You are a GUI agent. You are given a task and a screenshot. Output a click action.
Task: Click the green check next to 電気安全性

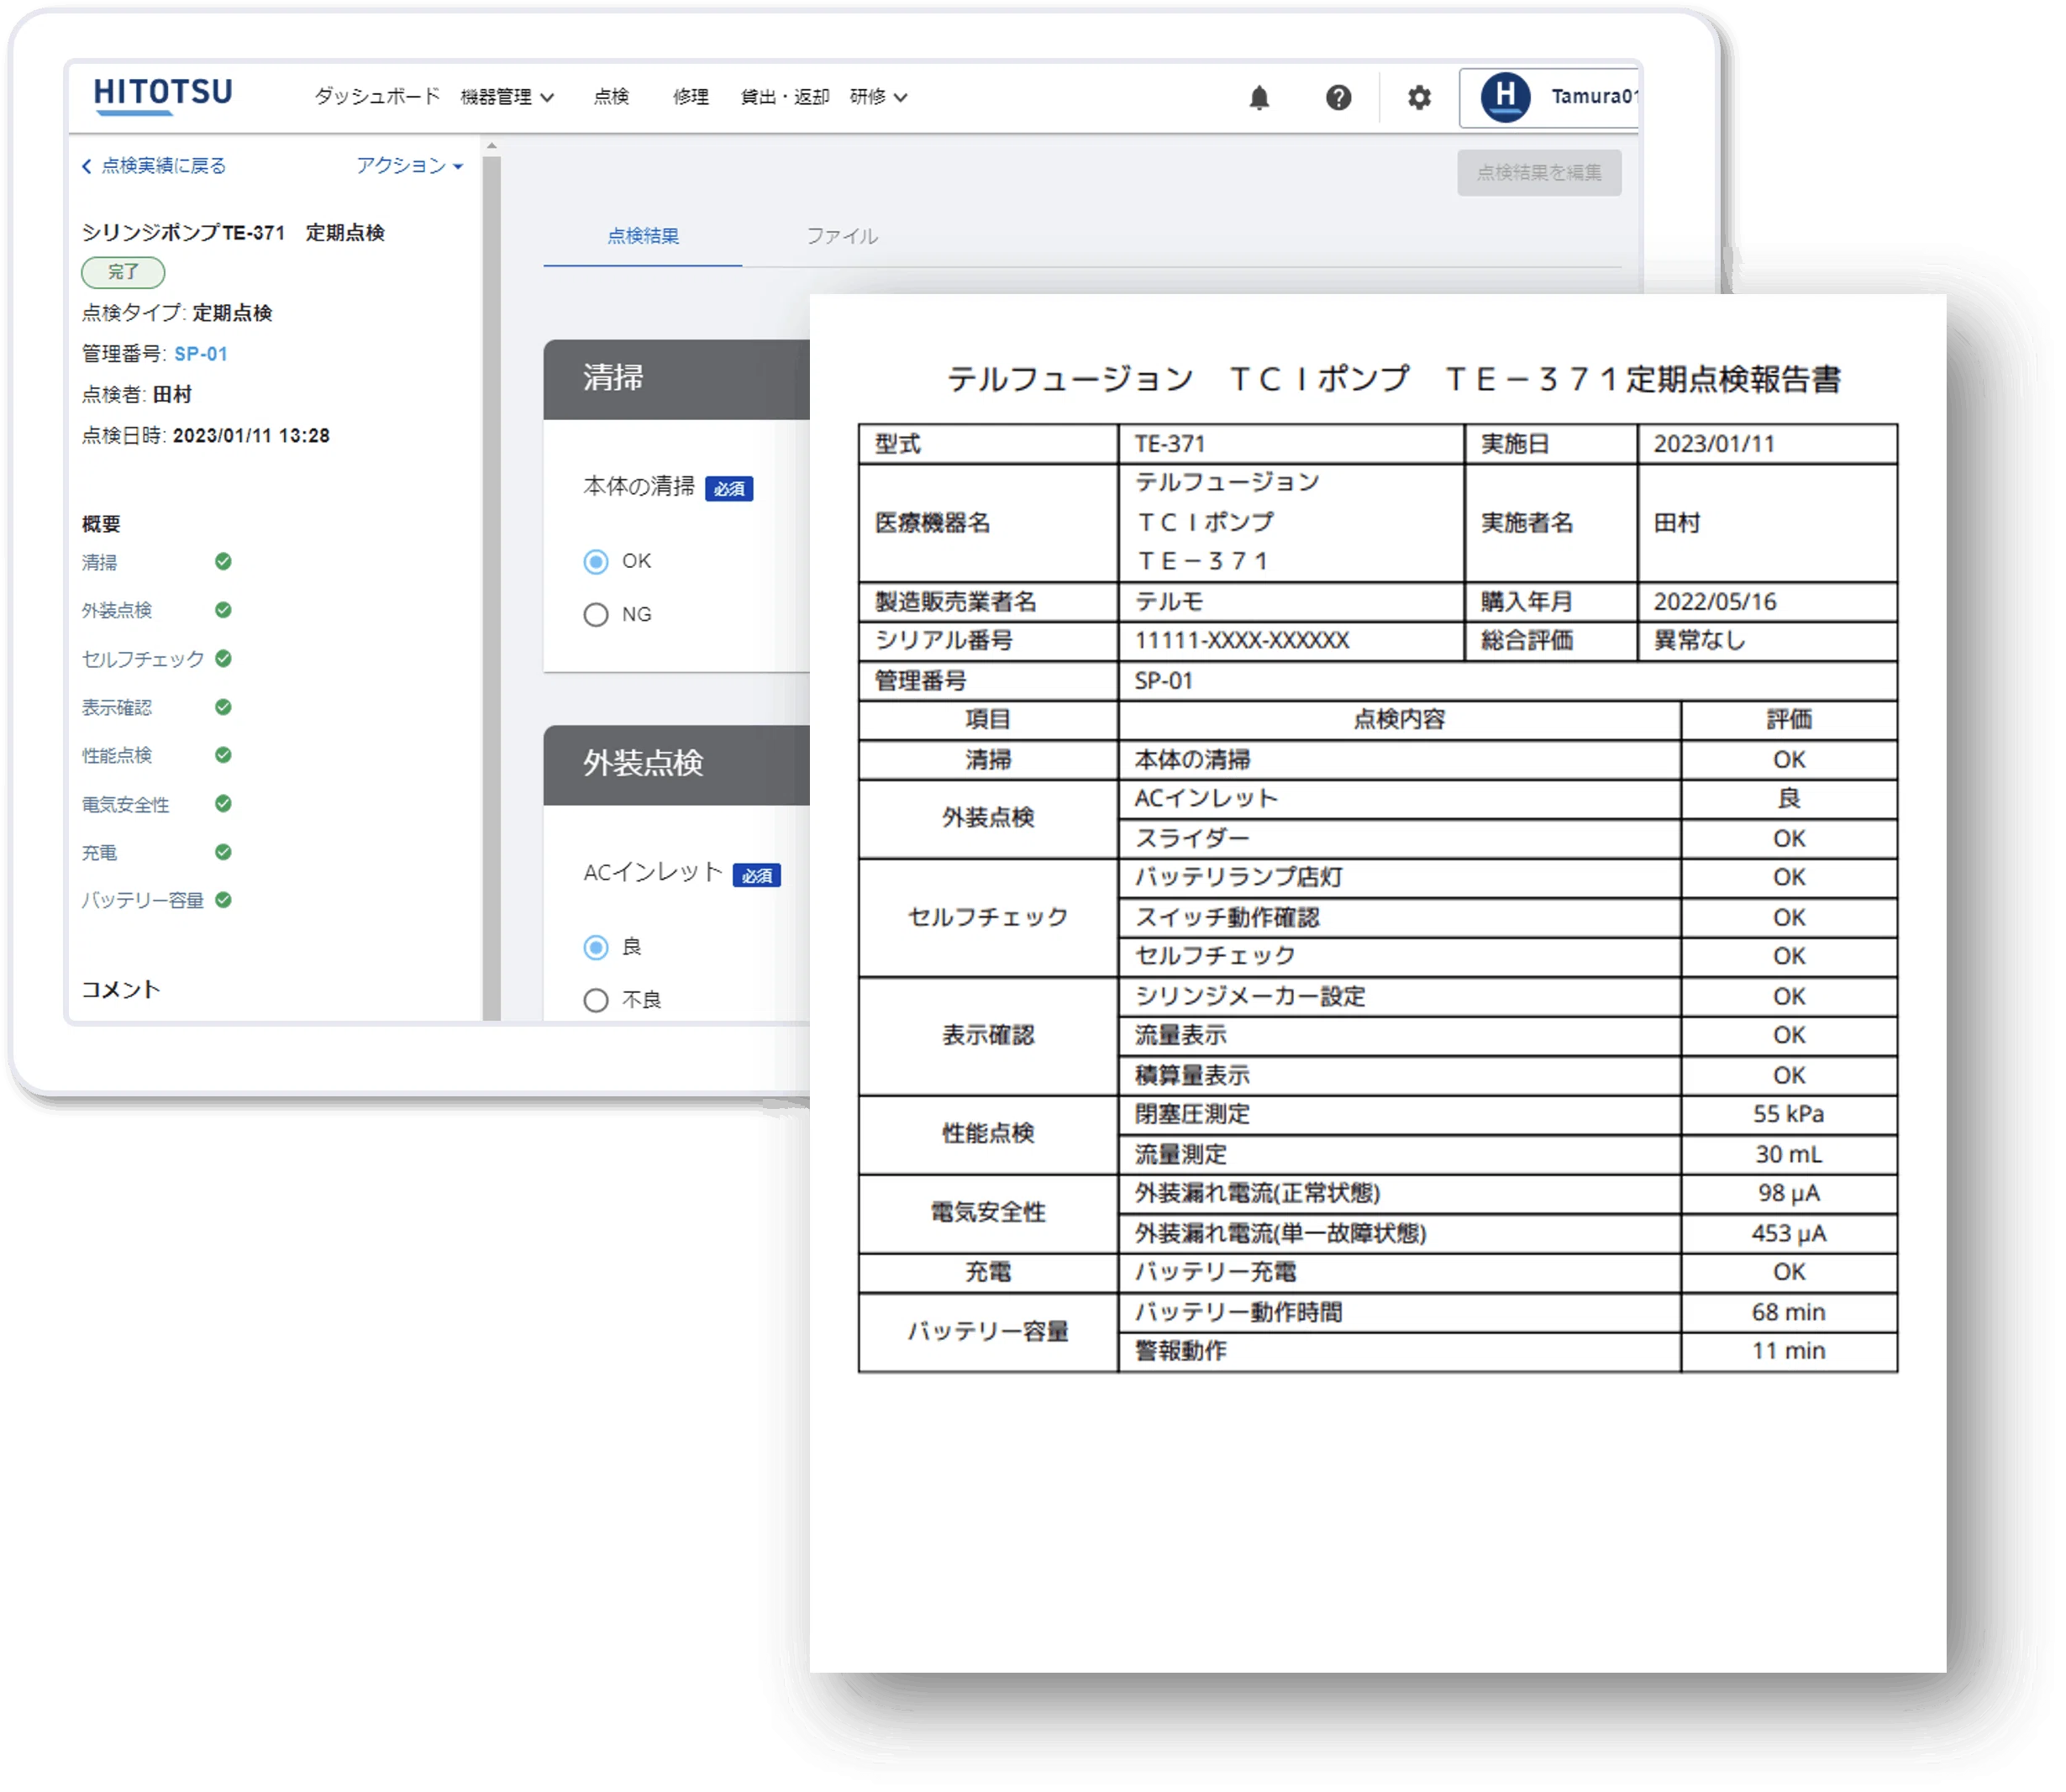tap(223, 803)
